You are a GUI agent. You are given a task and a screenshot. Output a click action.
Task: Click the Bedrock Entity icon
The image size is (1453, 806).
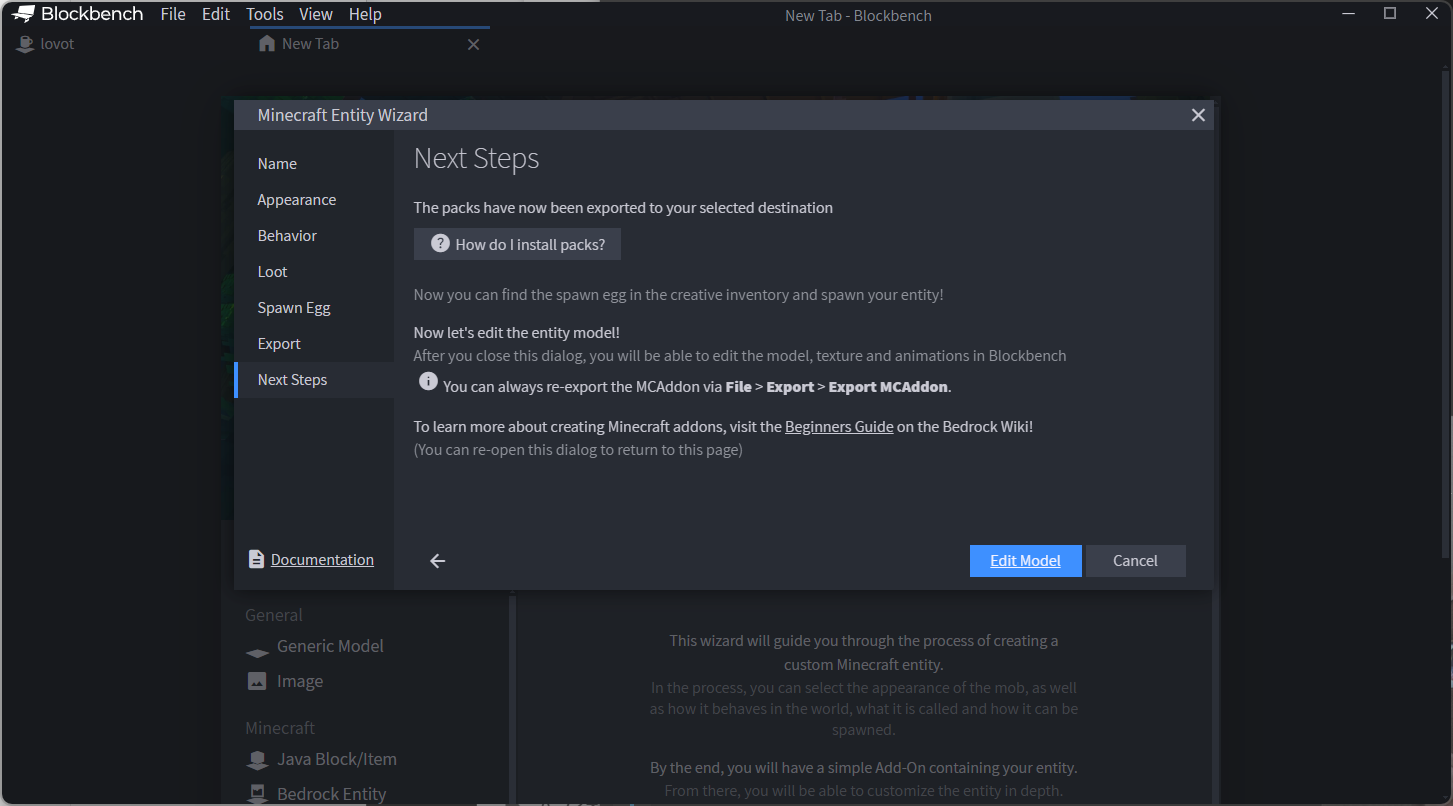pos(257,795)
